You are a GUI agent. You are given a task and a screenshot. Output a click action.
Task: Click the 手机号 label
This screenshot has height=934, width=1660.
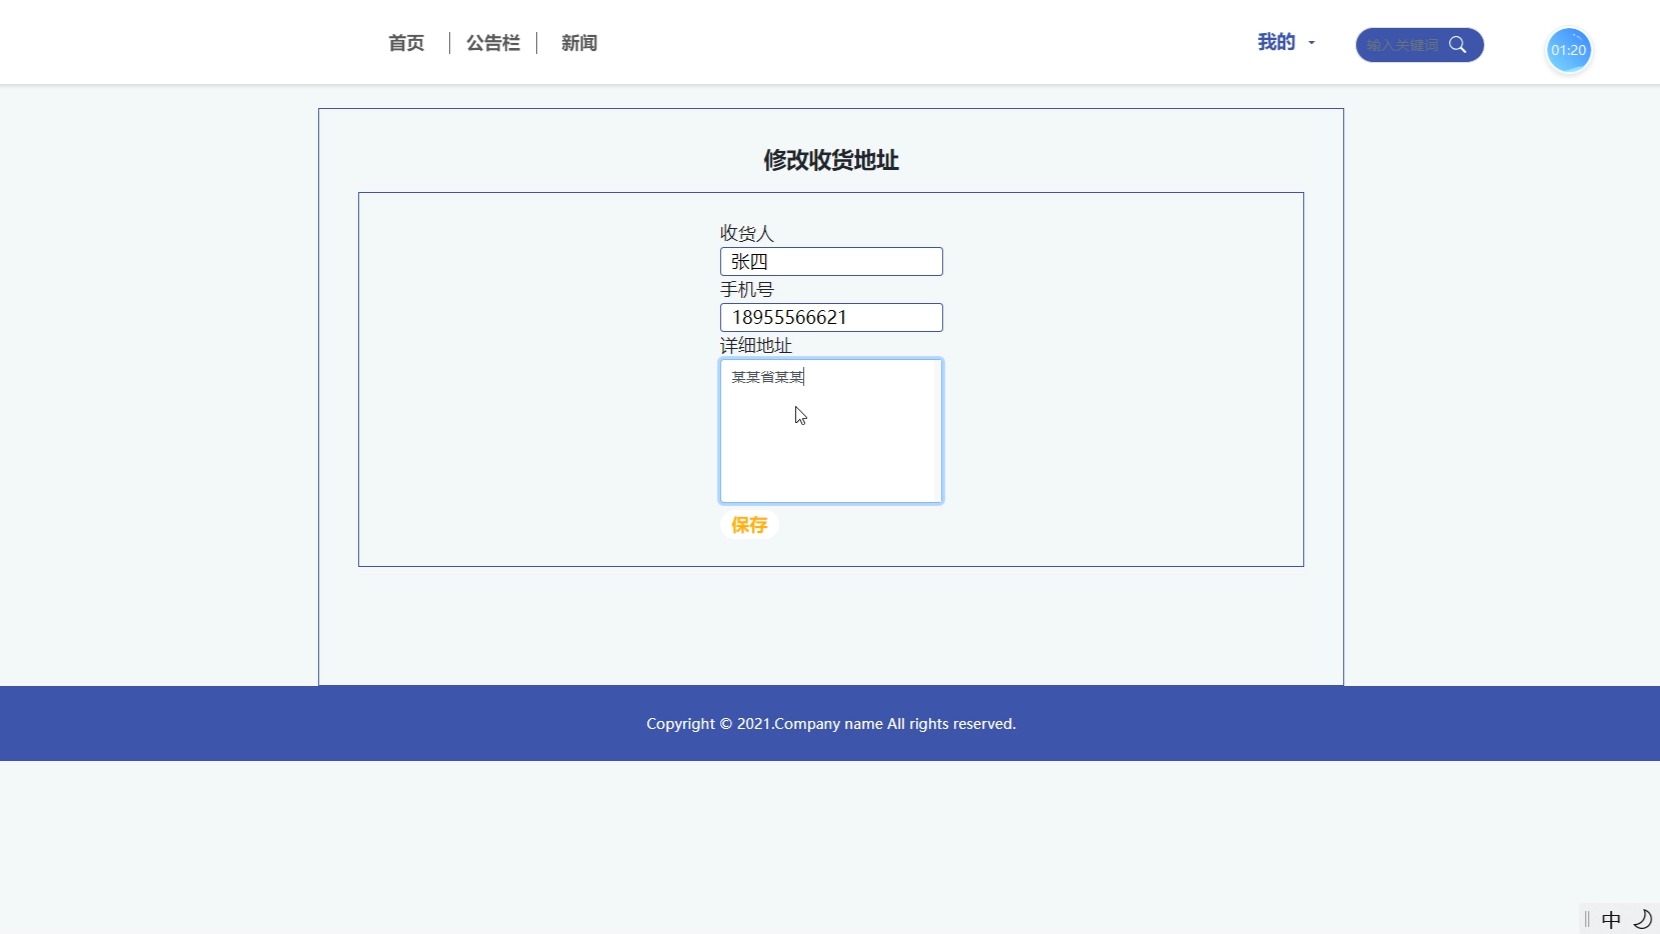pyautogui.click(x=747, y=289)
